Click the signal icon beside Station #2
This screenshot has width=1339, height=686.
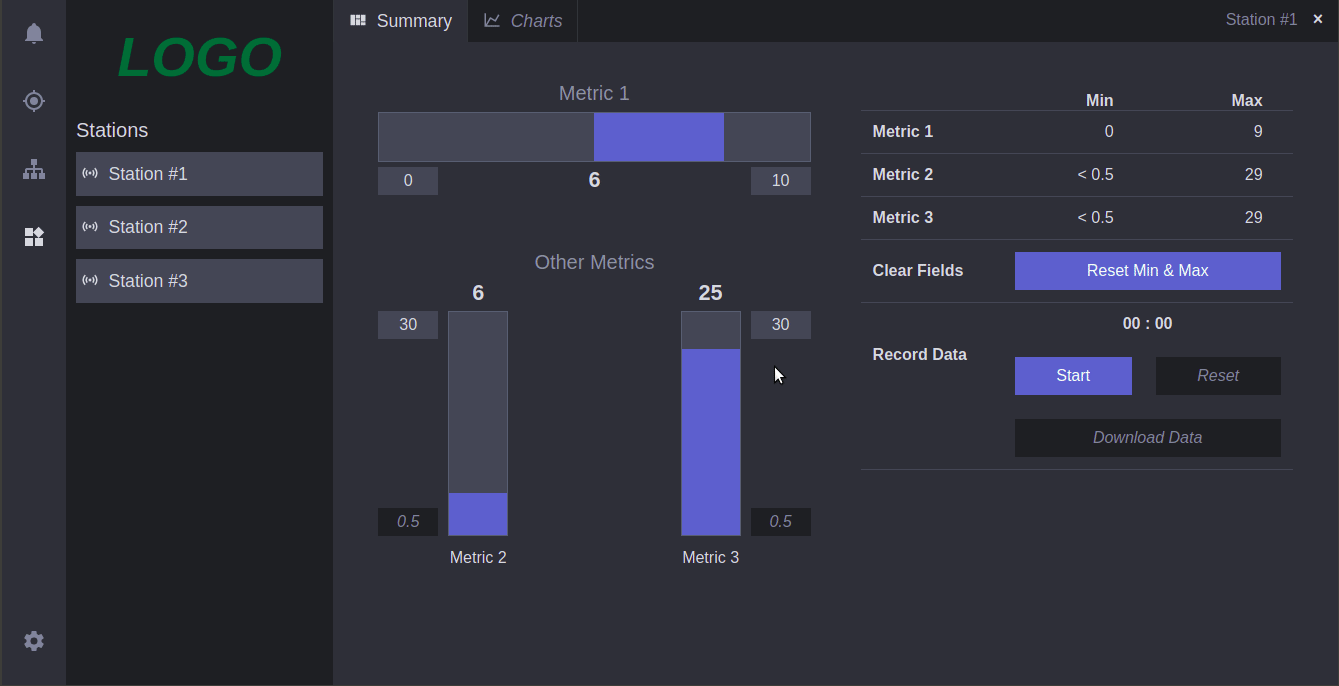point(90,227)
